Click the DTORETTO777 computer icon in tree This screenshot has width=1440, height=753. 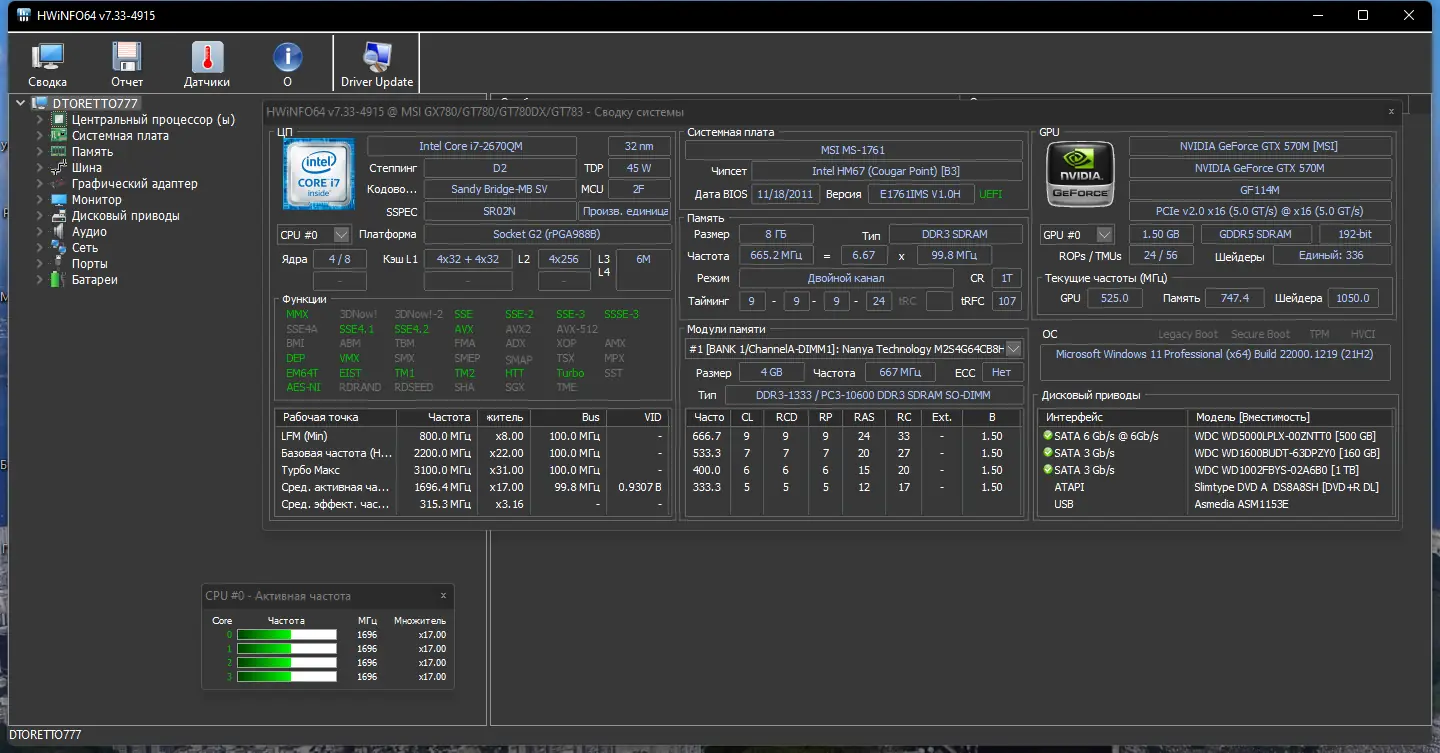pyautogui.click(x=40, y=103)
